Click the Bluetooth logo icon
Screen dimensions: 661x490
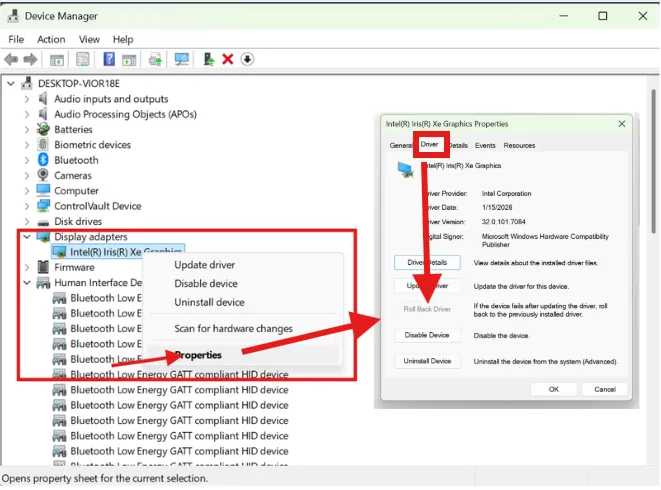point(43,160)
